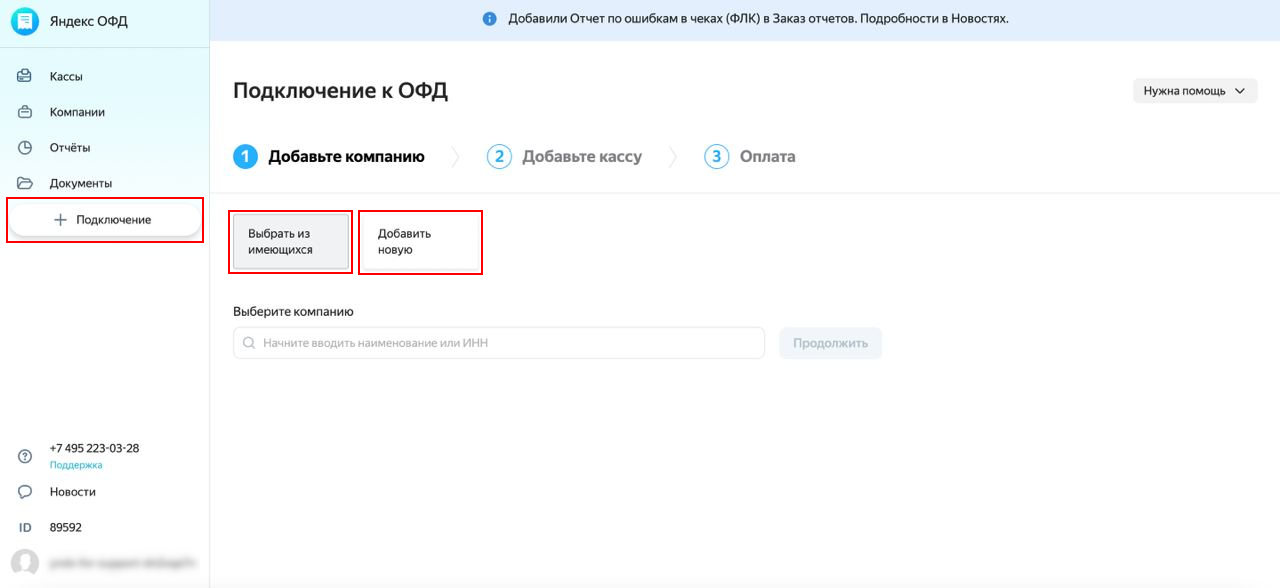
Task: Click the step 1 number circle
Action: coord(246,157)
